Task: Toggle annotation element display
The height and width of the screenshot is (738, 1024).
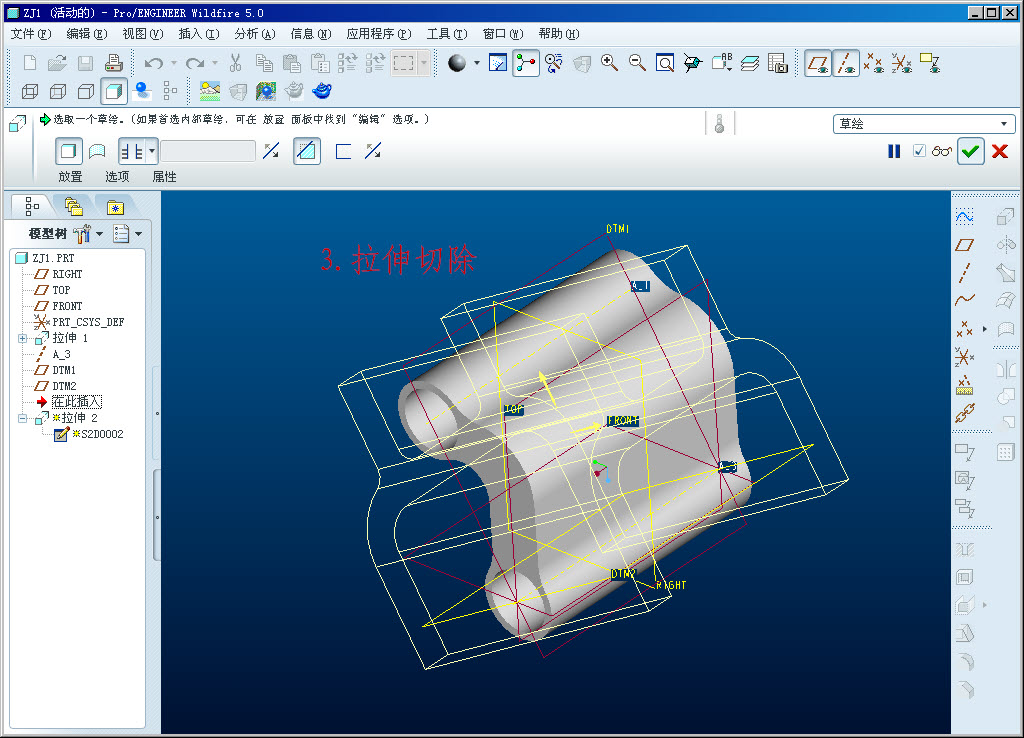Action: pos(929,63)
